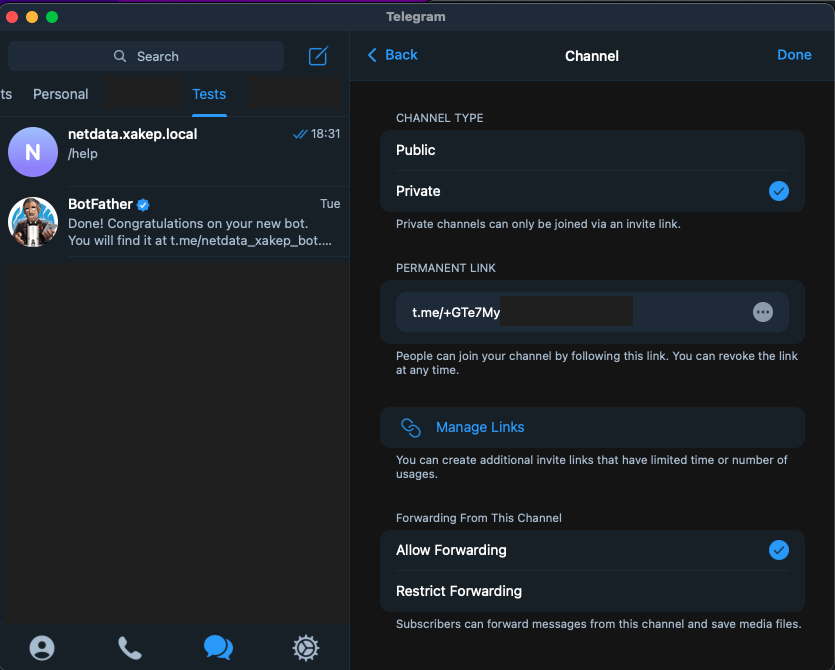Click the 'Done! Congratulations' message preview
The width and height of the screenshot is (835, 670).
click(200, 232)
